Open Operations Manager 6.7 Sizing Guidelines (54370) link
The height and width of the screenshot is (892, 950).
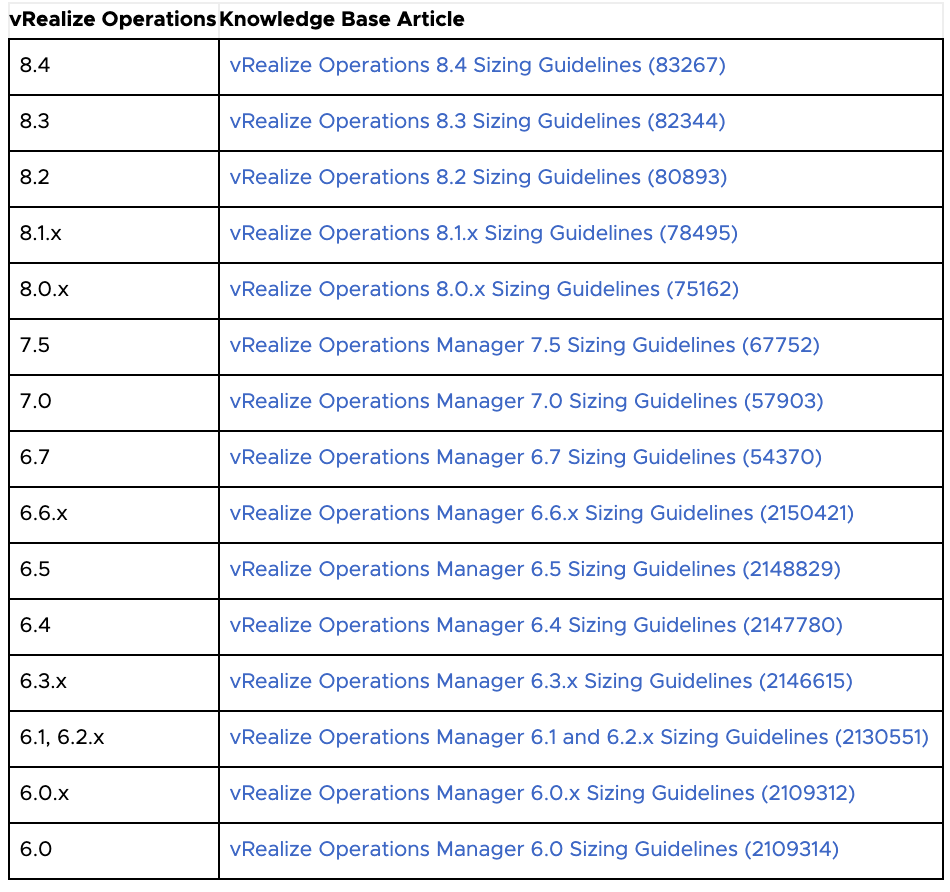click(x=526, y=457)
